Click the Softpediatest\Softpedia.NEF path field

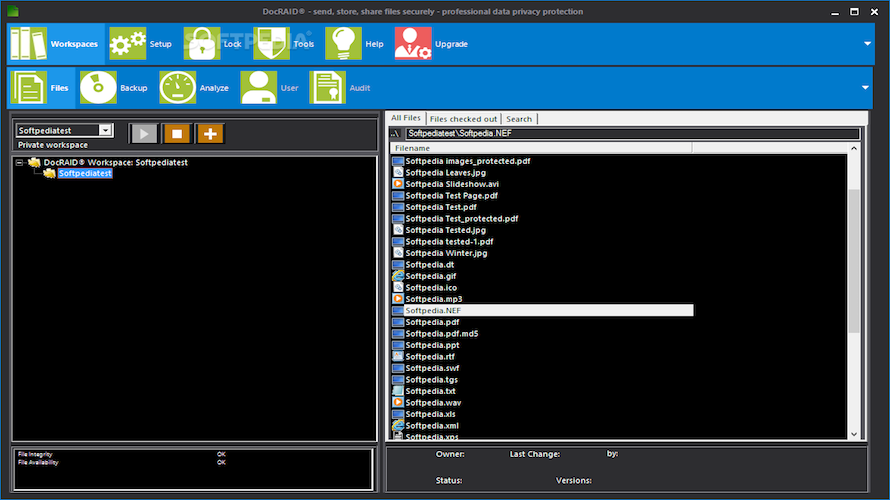pyautogui.click(x=632, y=133)
